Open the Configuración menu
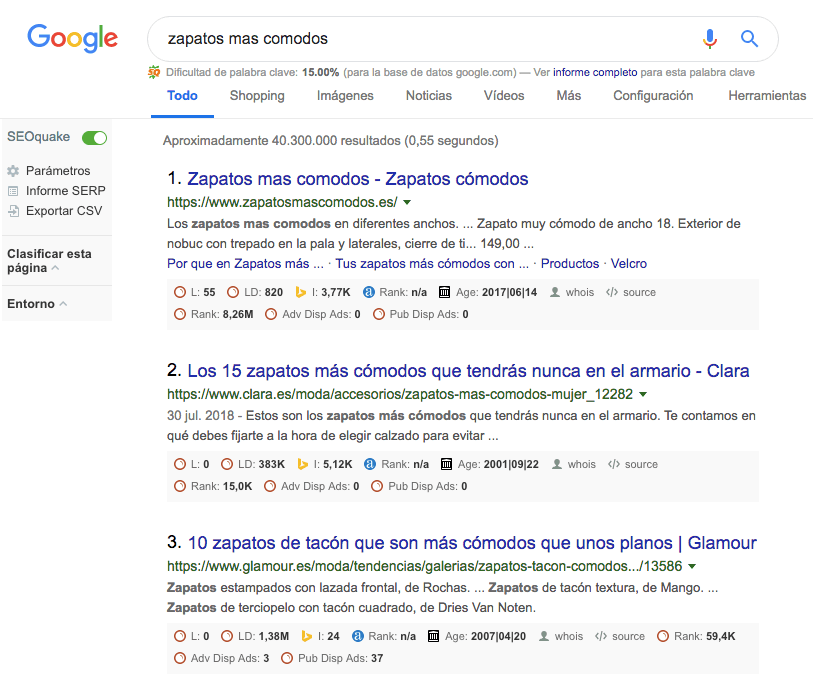This screenshot has height=696, width=813. tap(653, 95)
